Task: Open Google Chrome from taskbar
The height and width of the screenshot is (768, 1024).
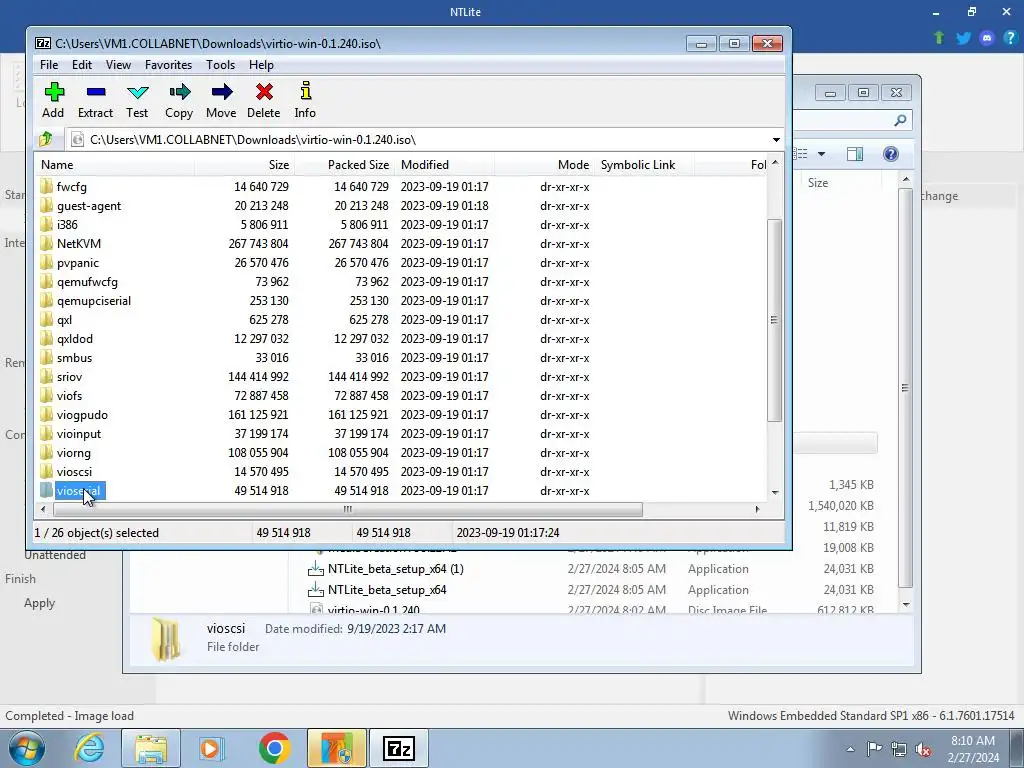Action: 274,748
